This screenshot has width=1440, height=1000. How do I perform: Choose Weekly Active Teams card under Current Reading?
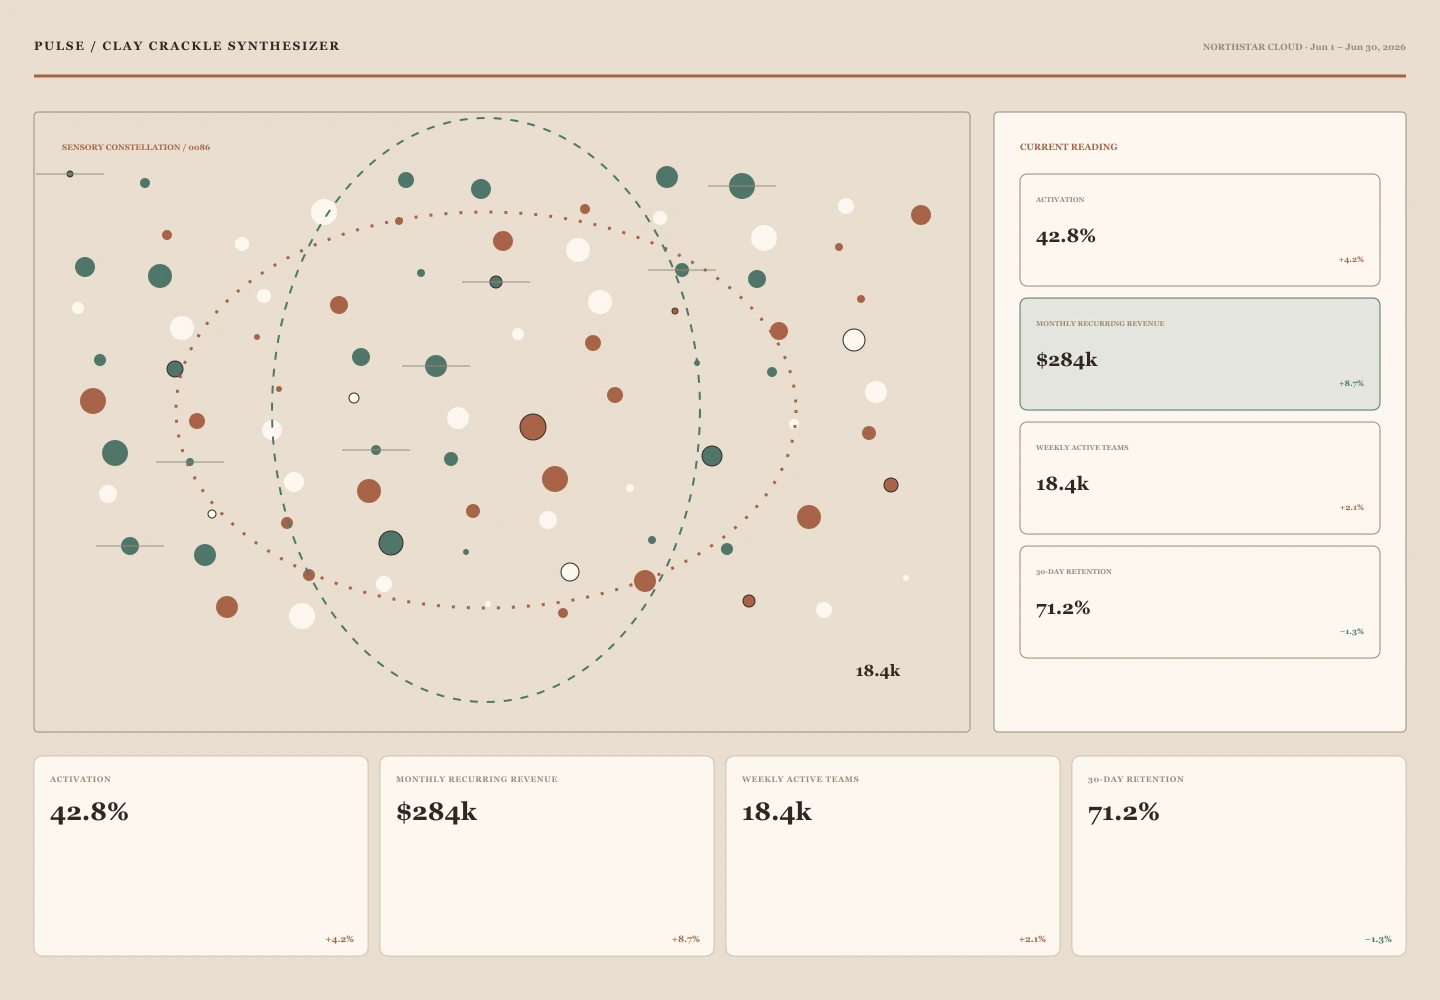(1200, 478)
